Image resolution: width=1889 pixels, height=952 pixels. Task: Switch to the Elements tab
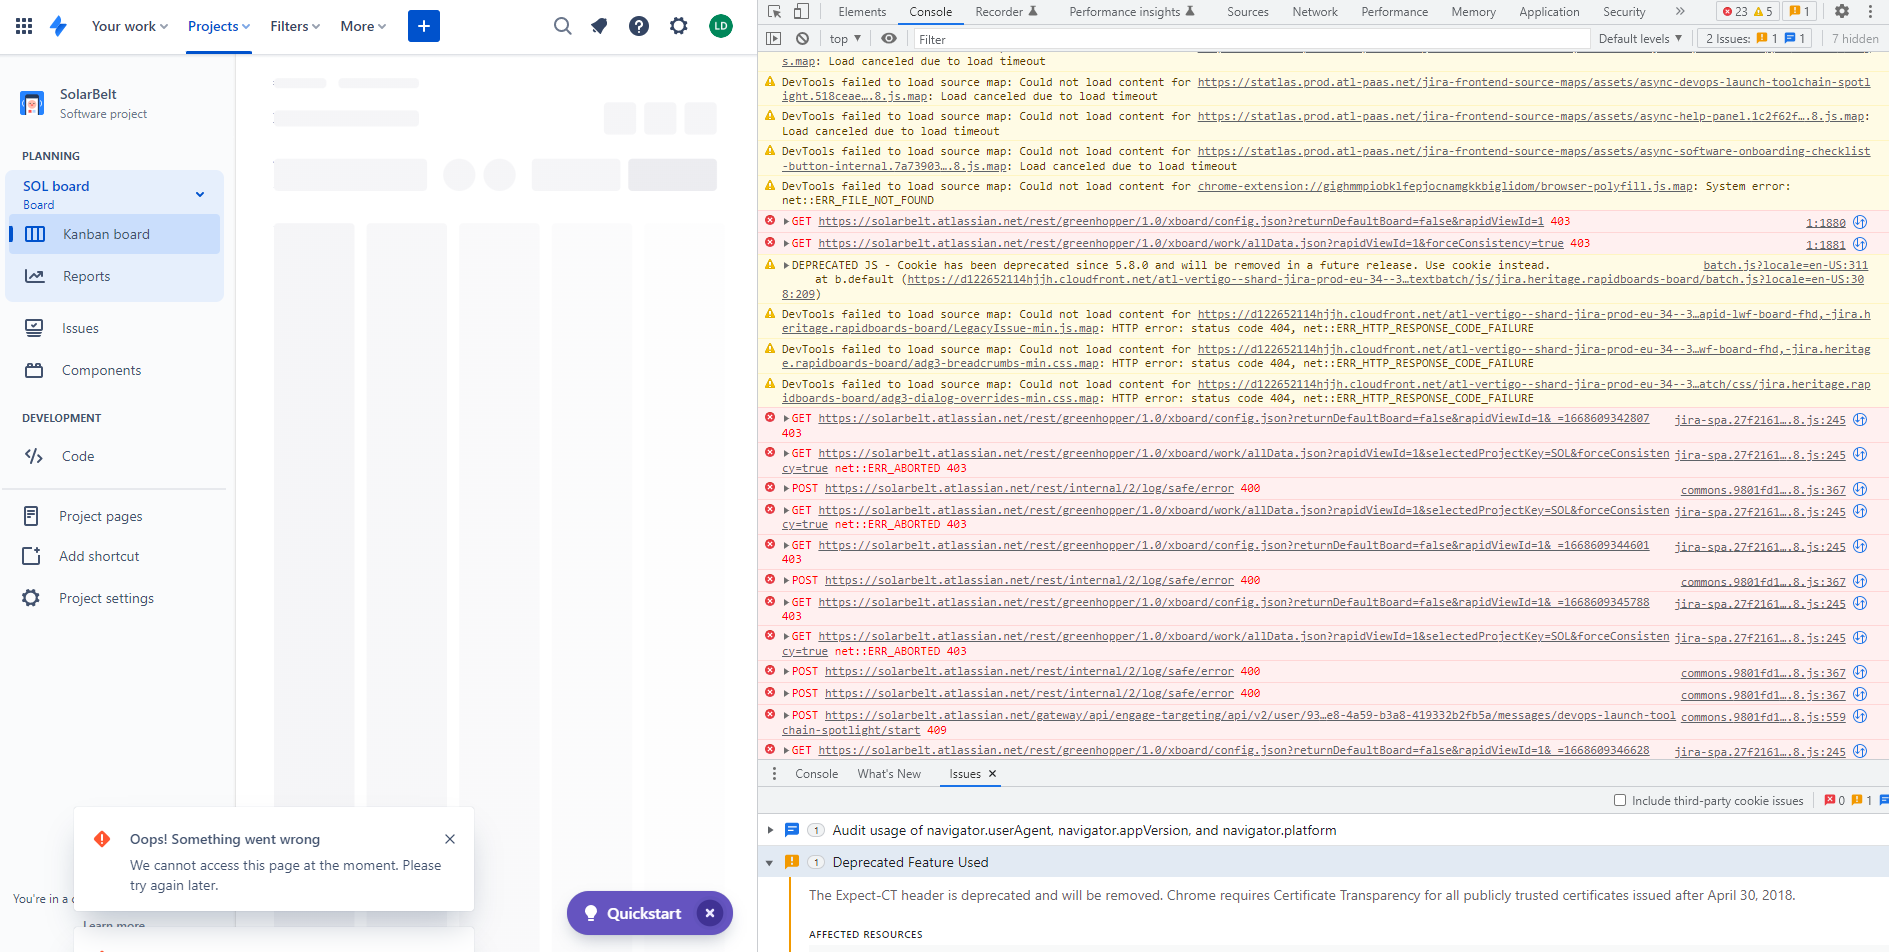tap(862, 12)
